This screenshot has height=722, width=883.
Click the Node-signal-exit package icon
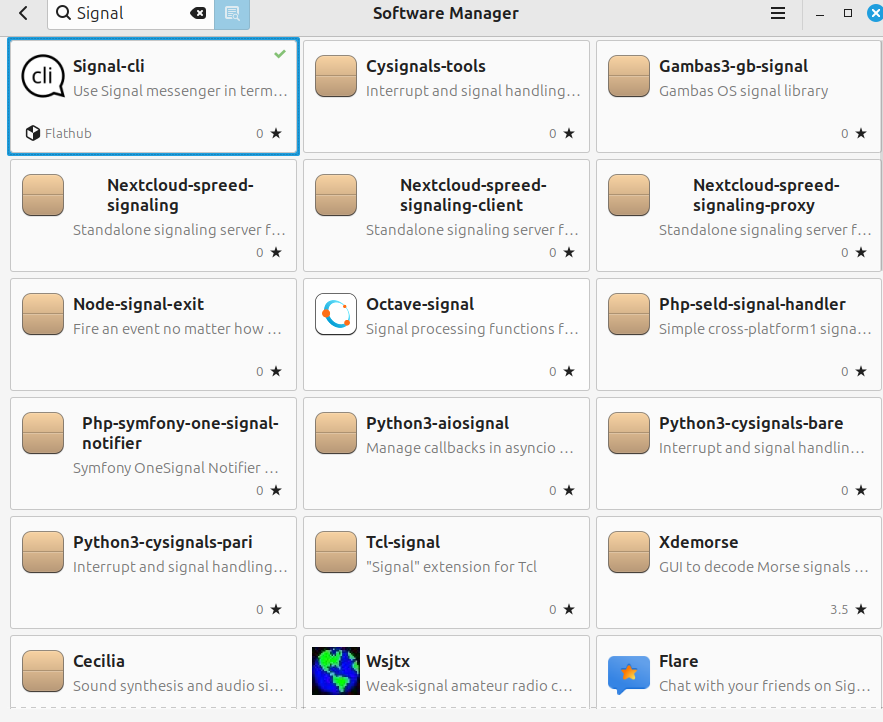tap(43, 314)
